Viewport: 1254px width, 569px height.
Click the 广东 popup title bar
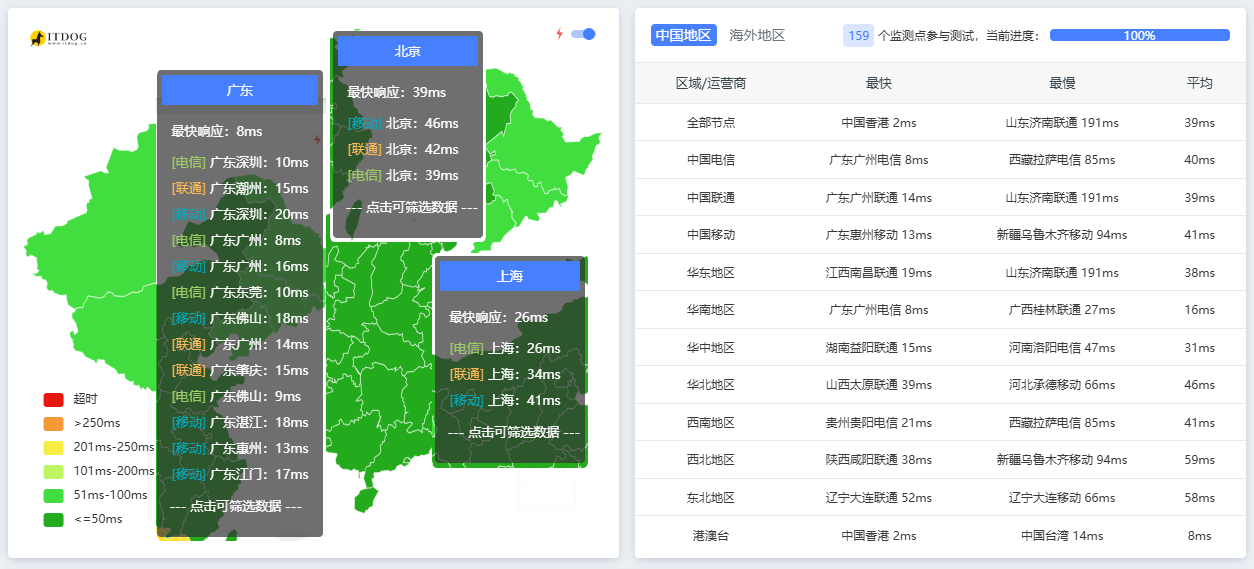pyautogui.click(x=240, y=90)
